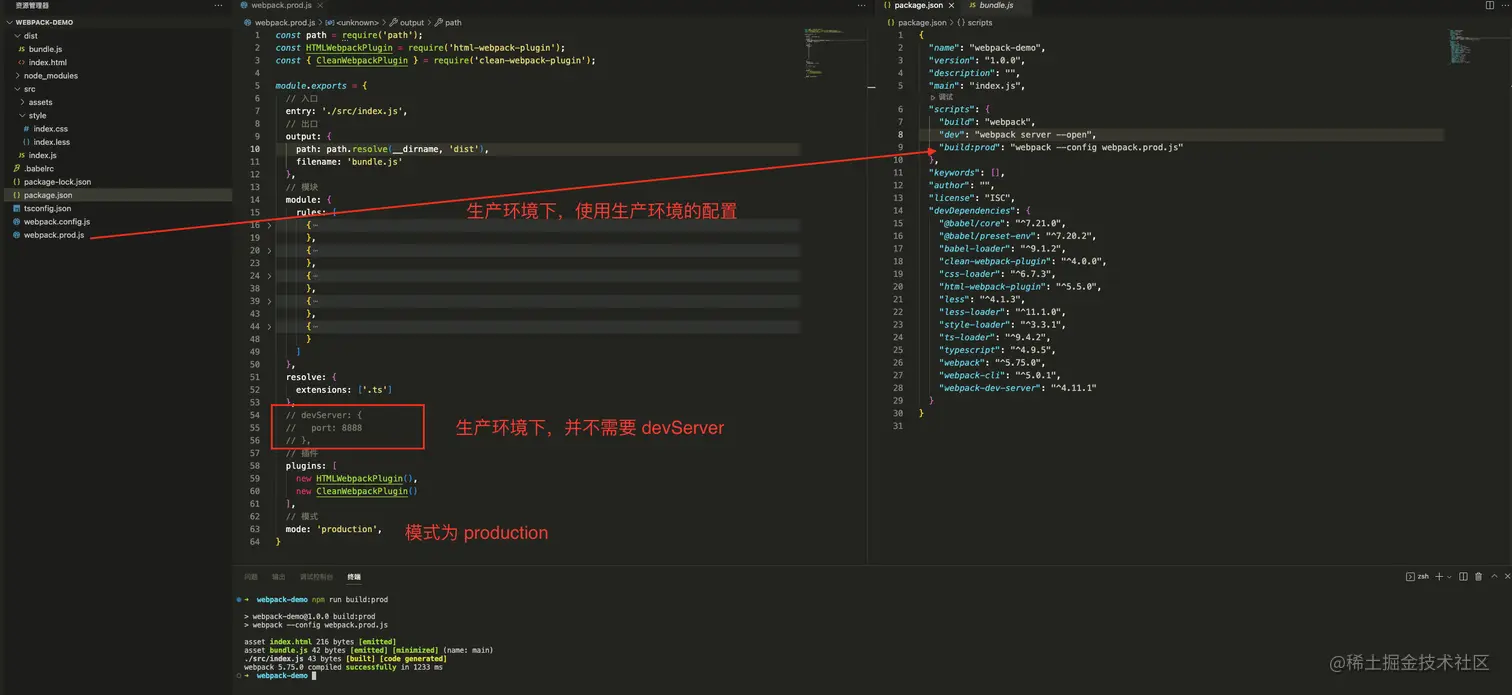Select the zsh terminal shell
Viewport: 1512px width, 695px height.
click(1417, 577)
